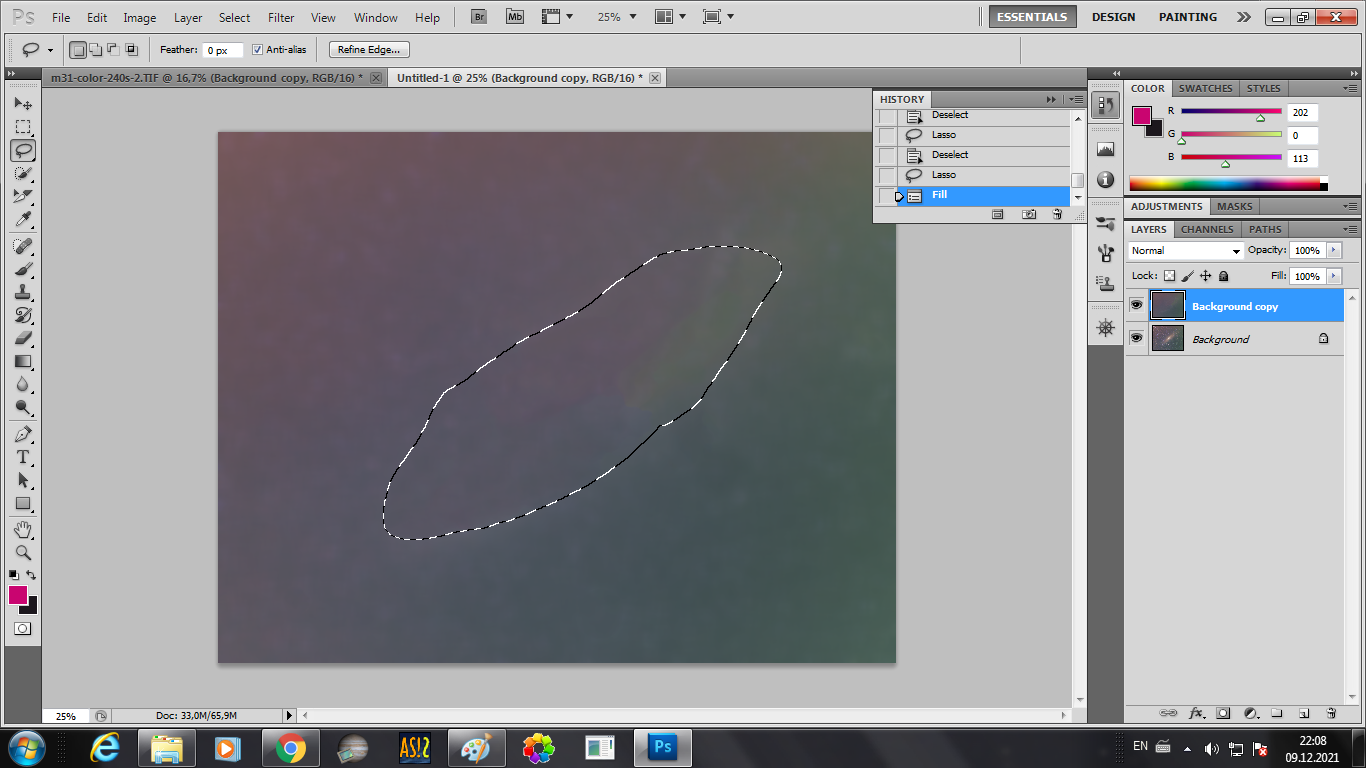The height and width of the screenshot is (768, 1366).
Task: Select the Pen tool
Action: coord(23,434)
